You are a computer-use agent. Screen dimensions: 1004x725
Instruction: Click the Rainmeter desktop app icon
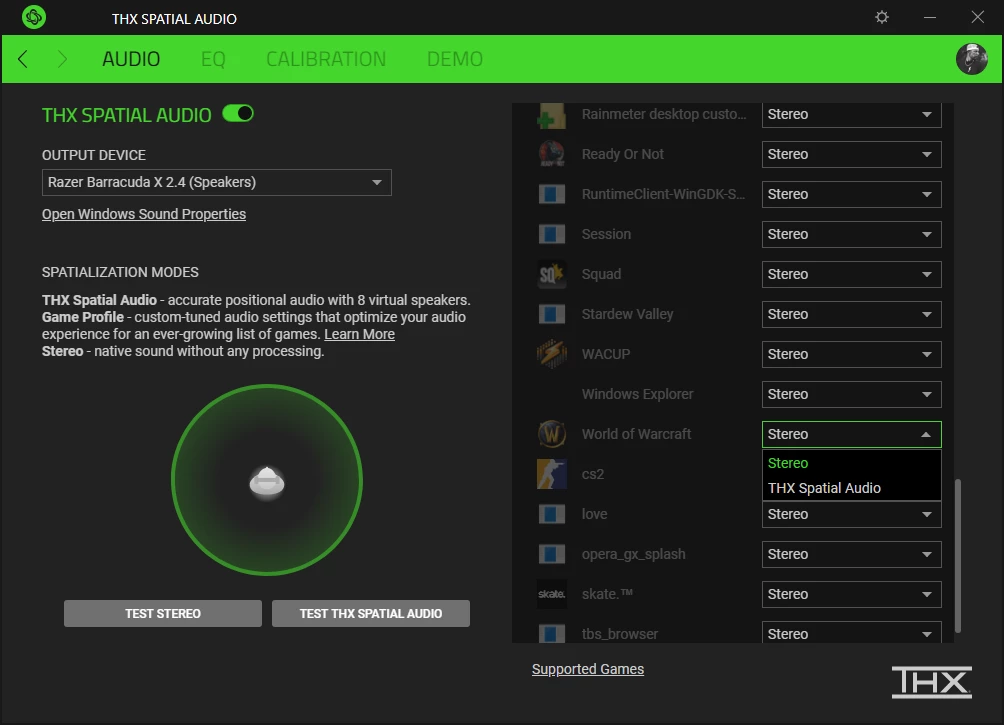click(x=551, y=115)
